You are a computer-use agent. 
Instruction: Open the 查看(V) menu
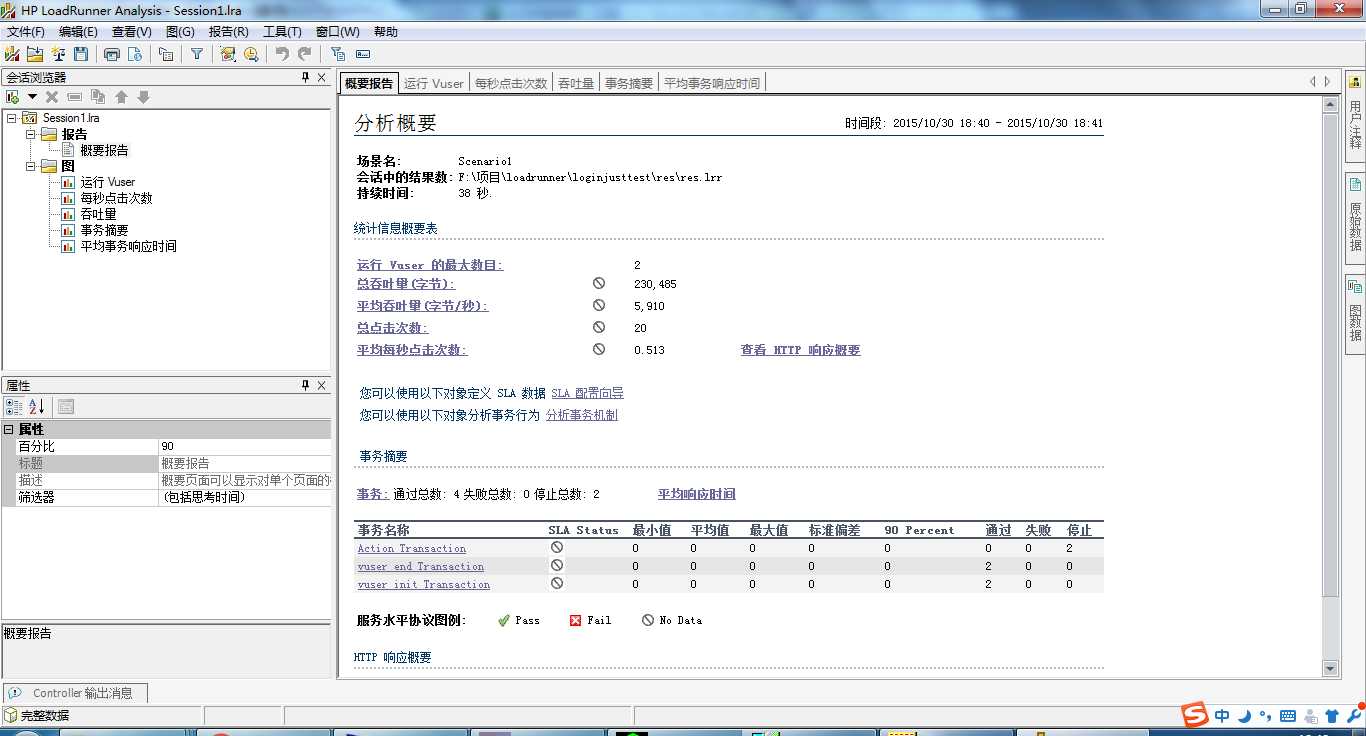[131, 32]
